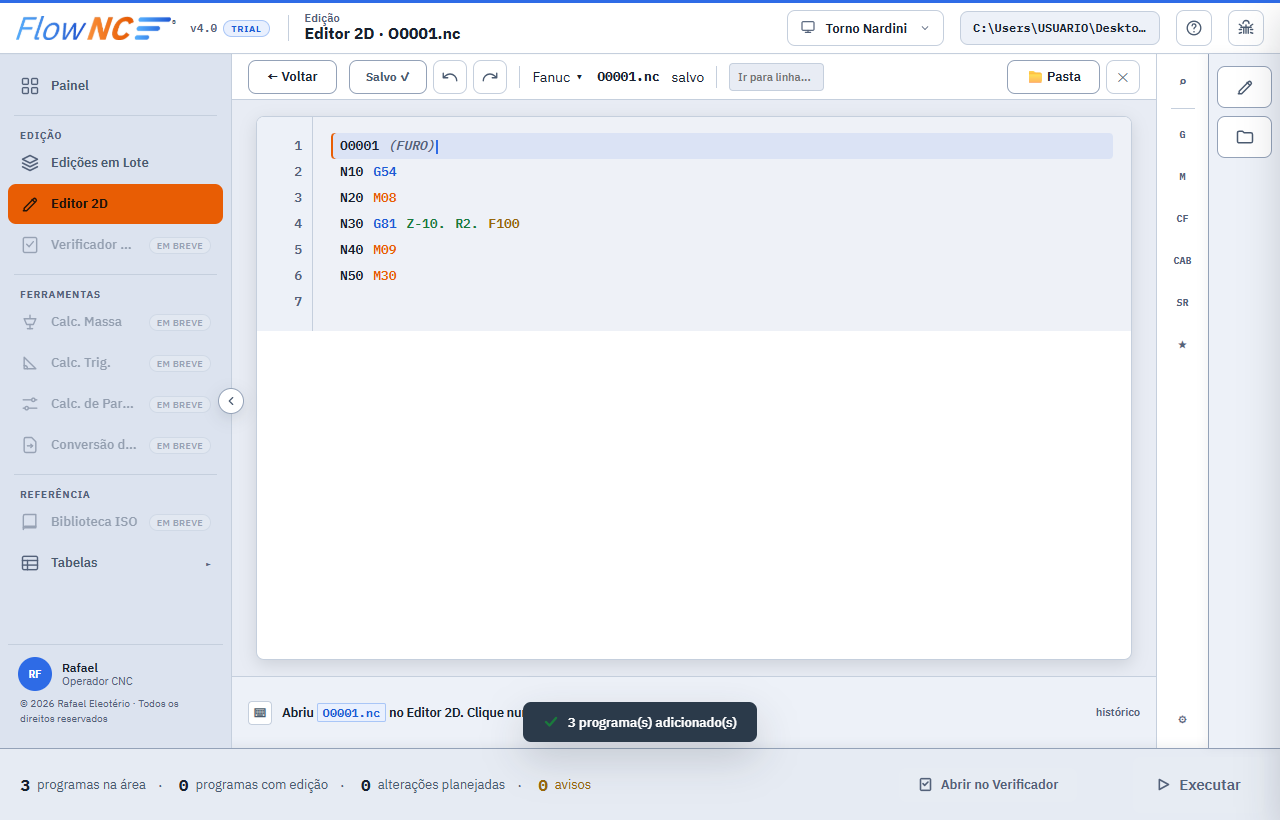
Task: Open the favorites star panel
Action: click(x=1183, y=344)
